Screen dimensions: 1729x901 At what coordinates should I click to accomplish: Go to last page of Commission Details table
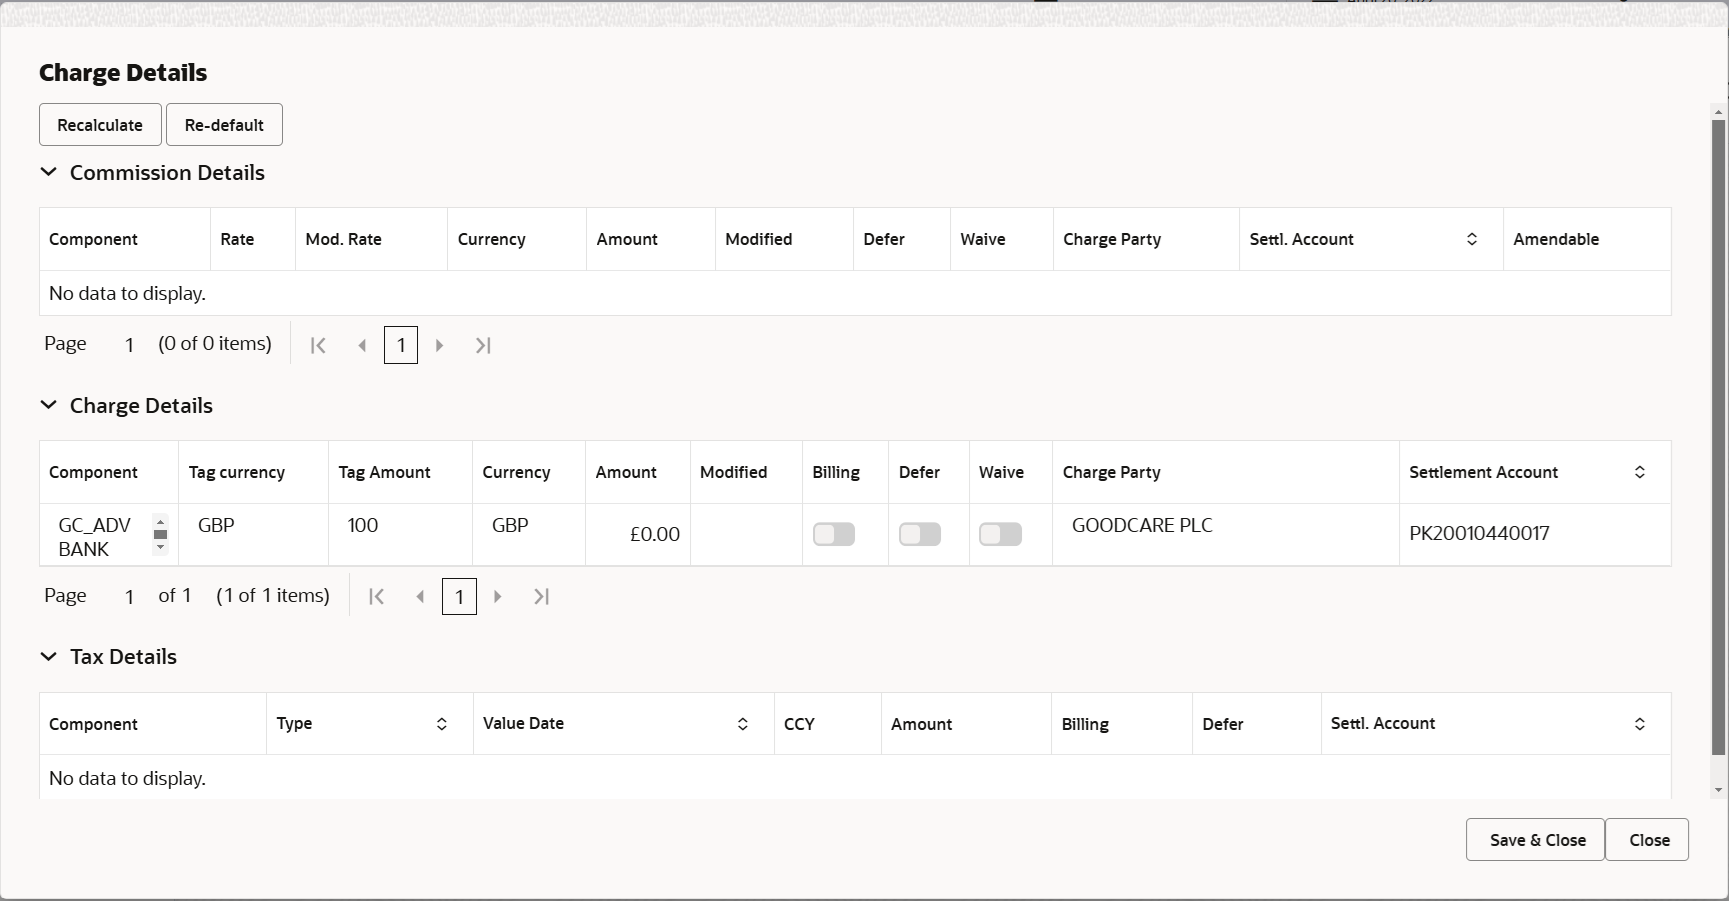pyautogui.click(x=483, y=344)
